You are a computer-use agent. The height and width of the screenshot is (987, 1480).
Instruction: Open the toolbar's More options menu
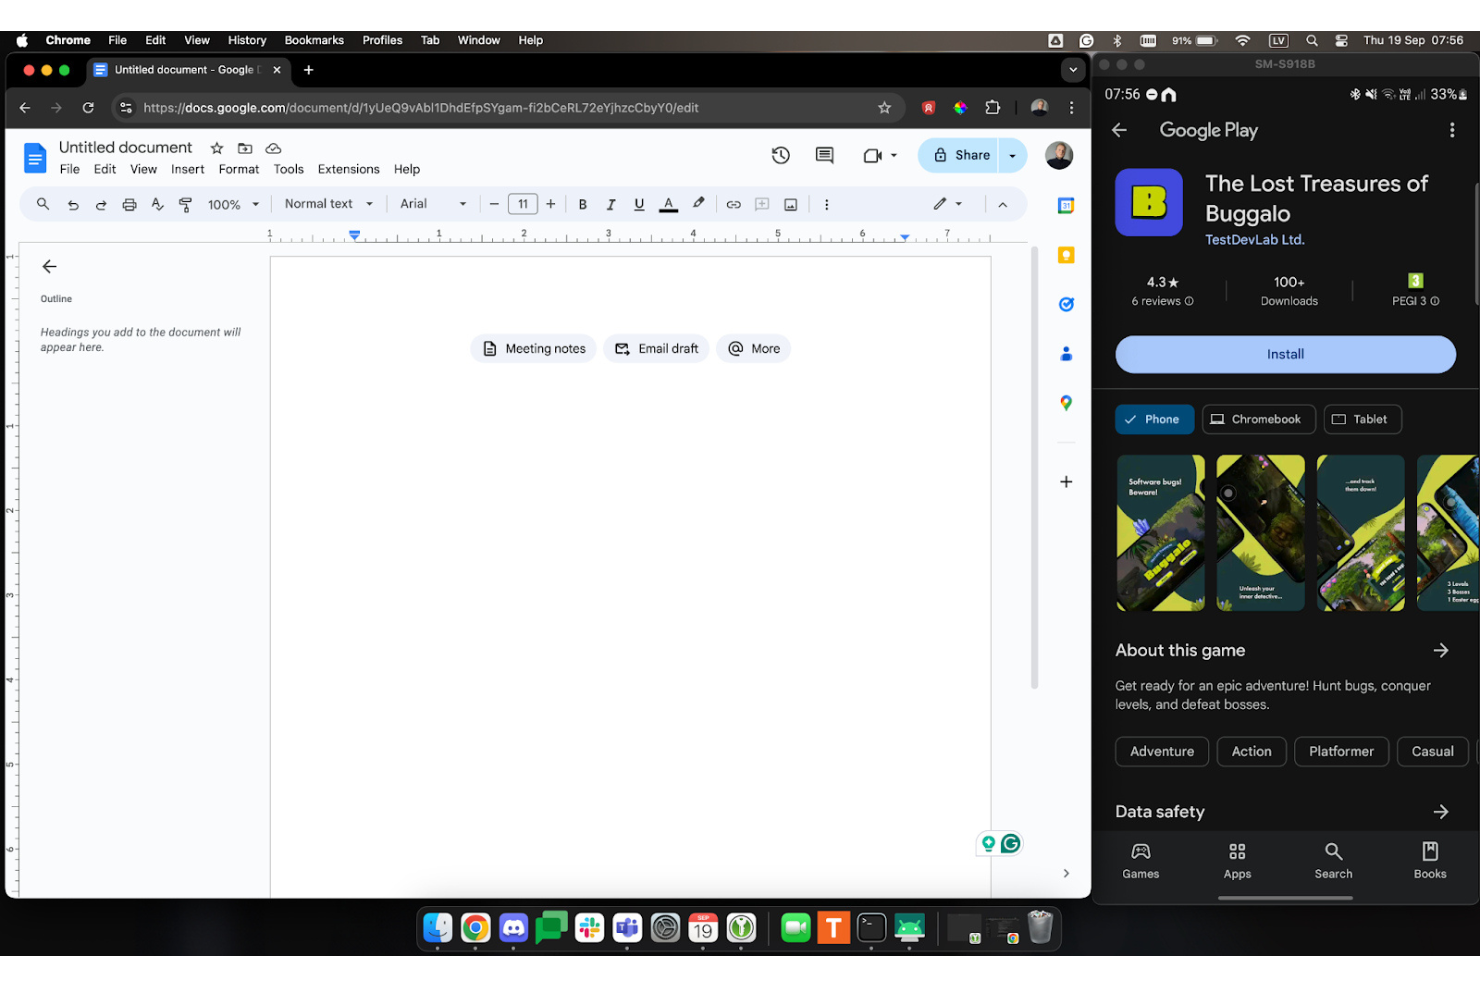(826, 204)
